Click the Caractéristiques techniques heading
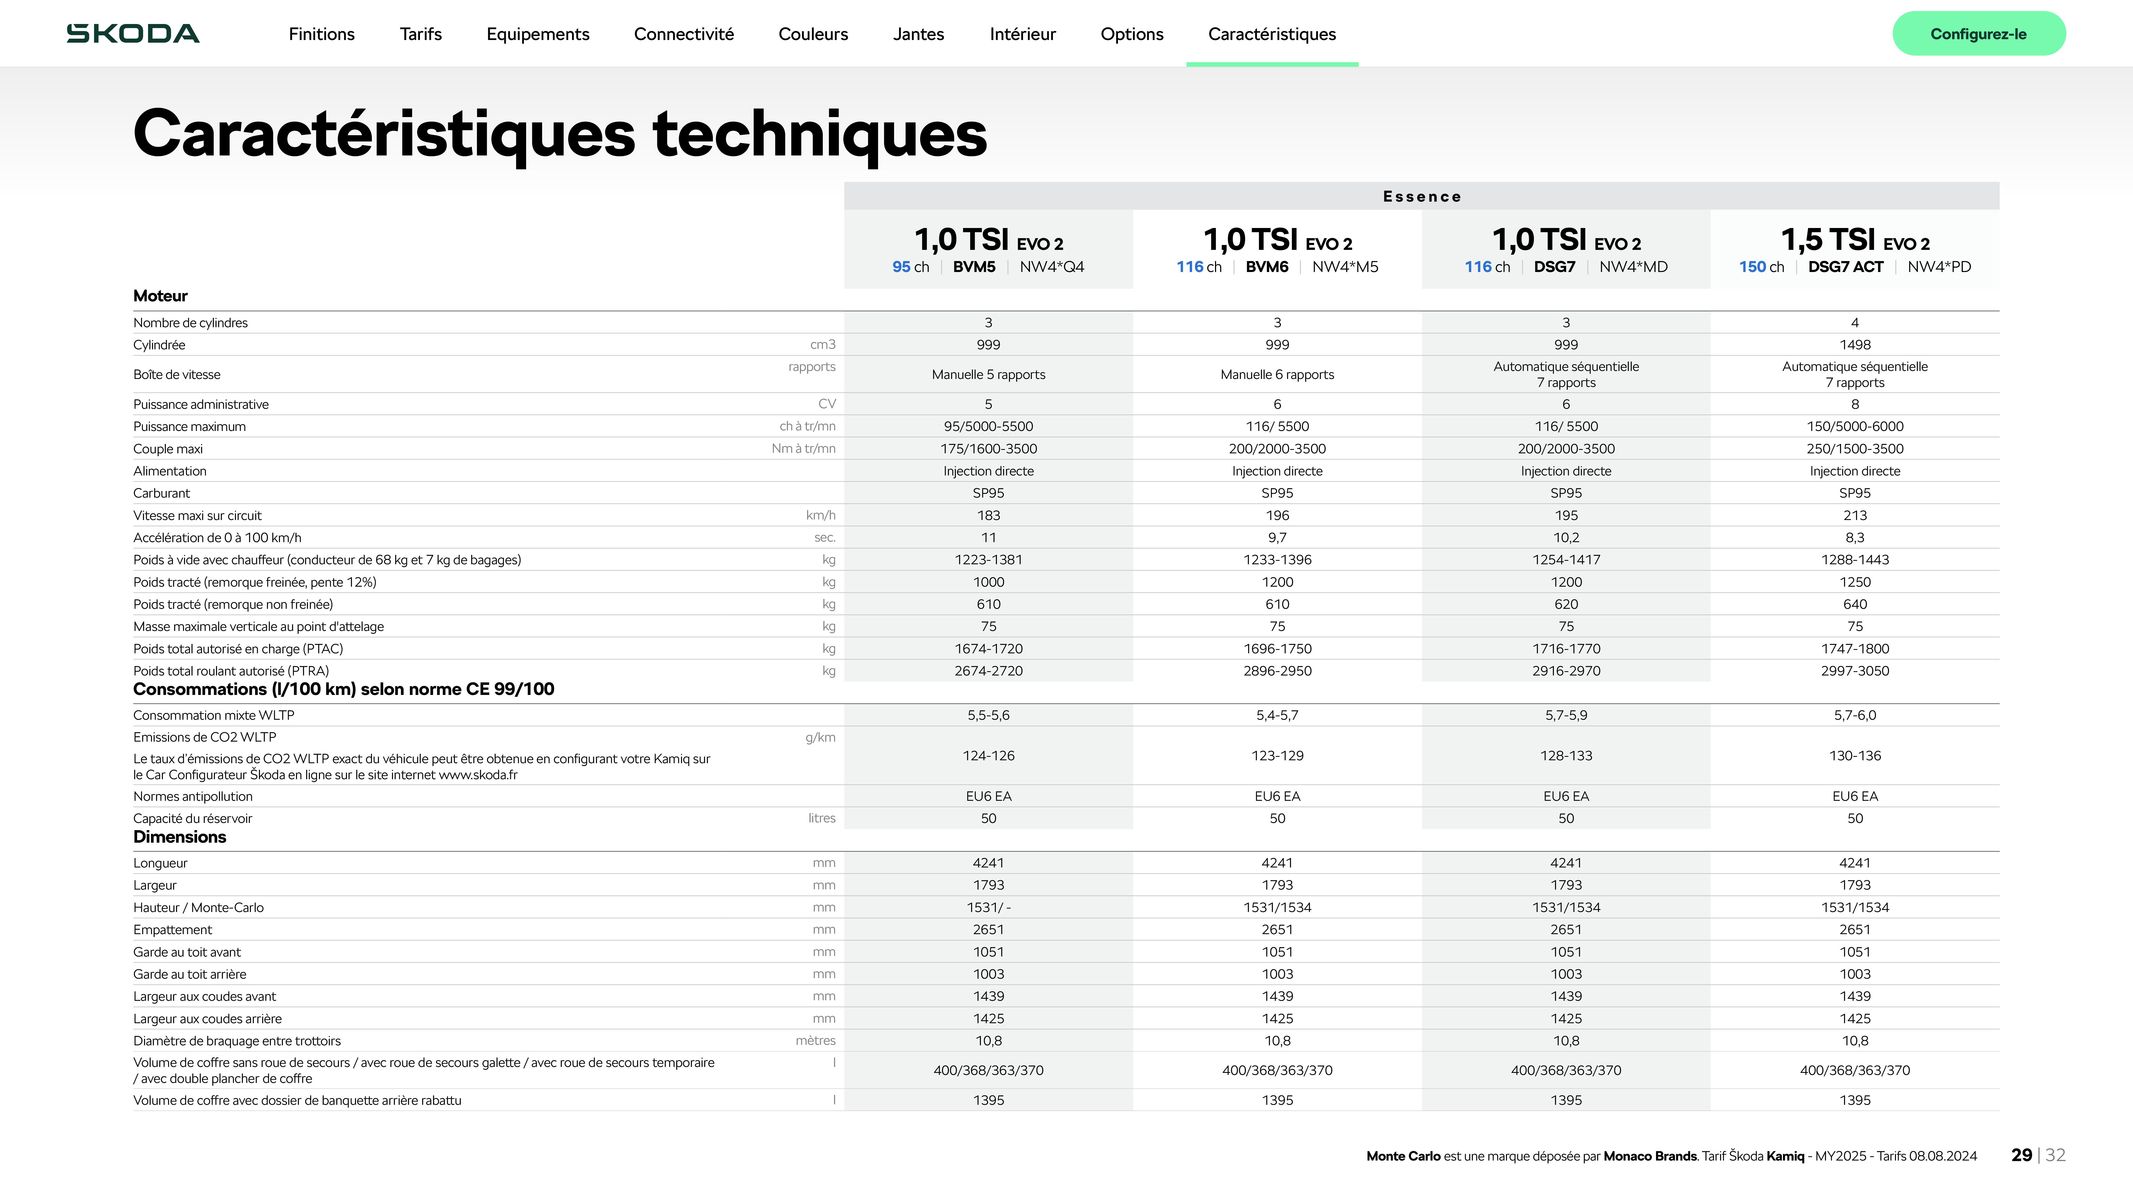2133x1200 pixels. [x=560, y=134]
